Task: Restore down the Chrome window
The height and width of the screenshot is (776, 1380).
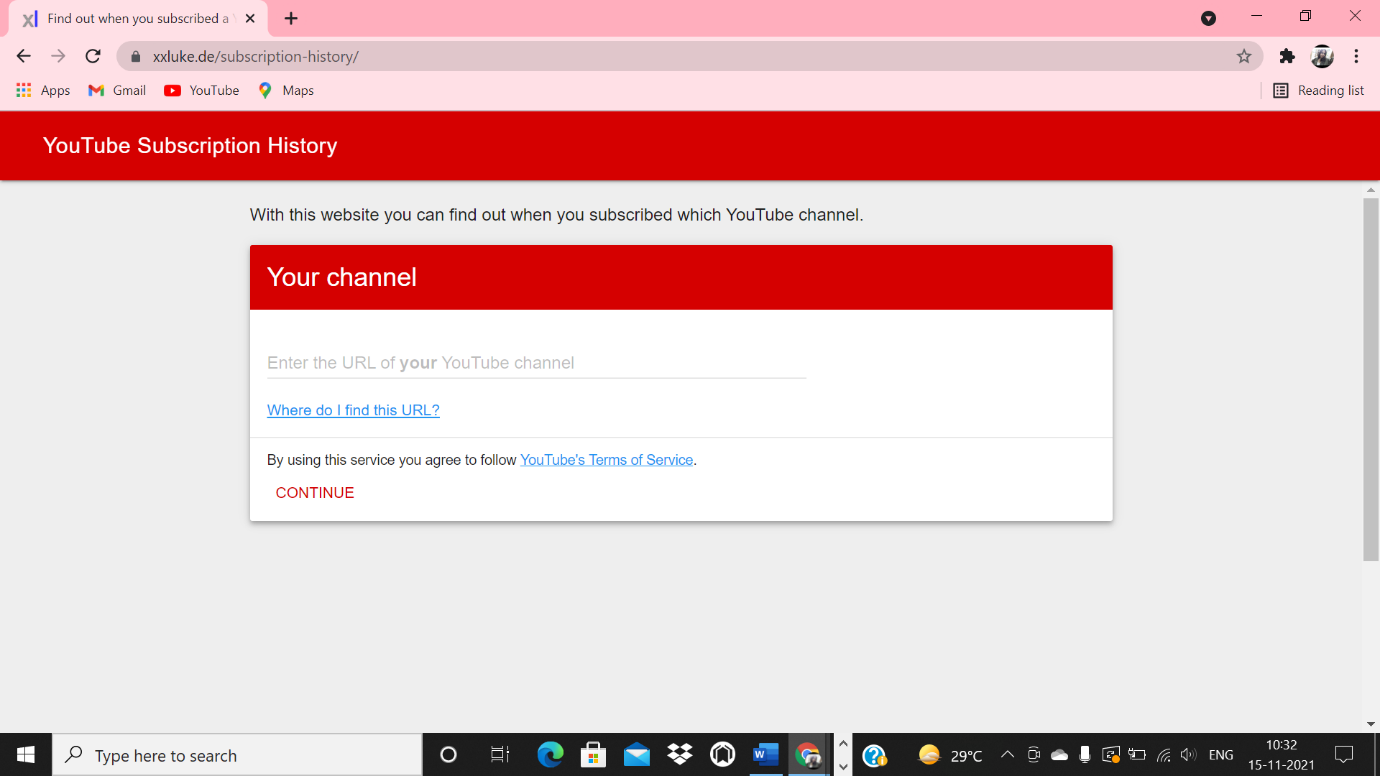Action: point(1305,16)
